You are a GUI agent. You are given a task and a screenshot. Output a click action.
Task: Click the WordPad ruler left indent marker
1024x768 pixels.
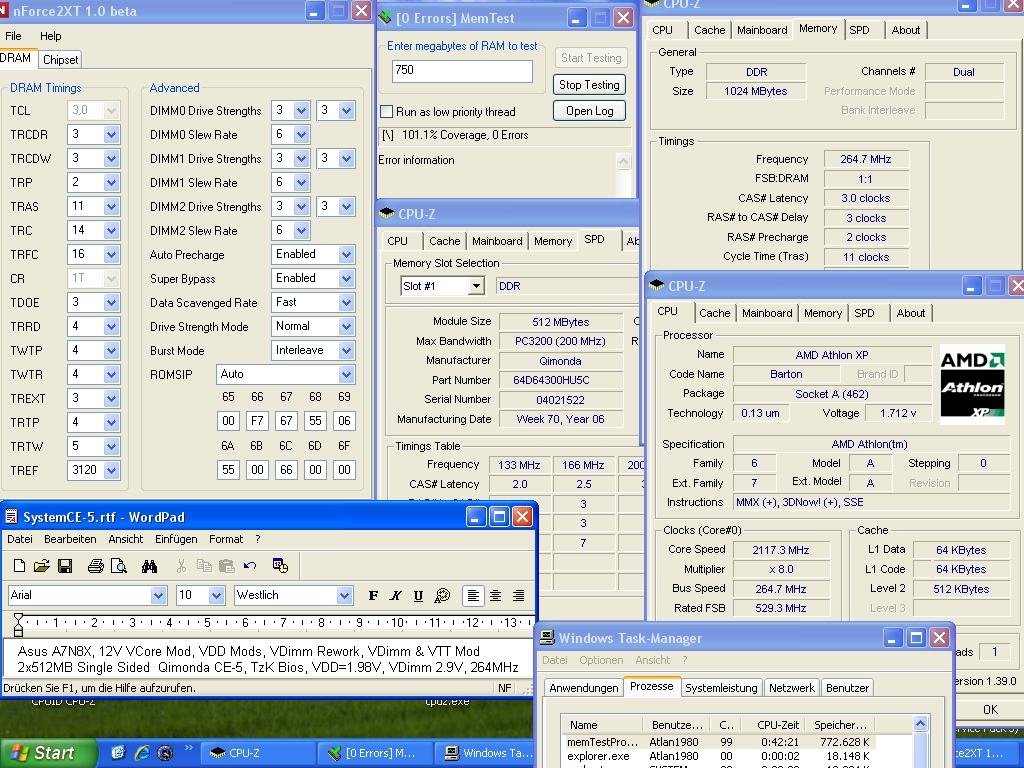pos(18,625)
